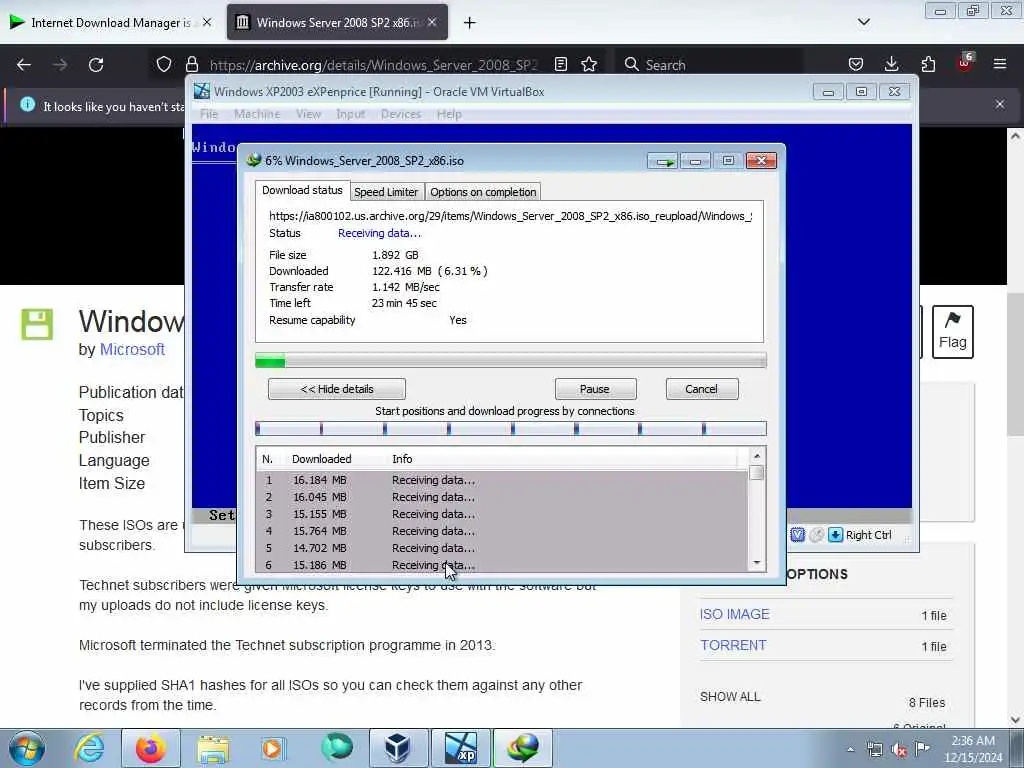
Task: Bookmark this page with star icon
Action: (x=589, y=64)
